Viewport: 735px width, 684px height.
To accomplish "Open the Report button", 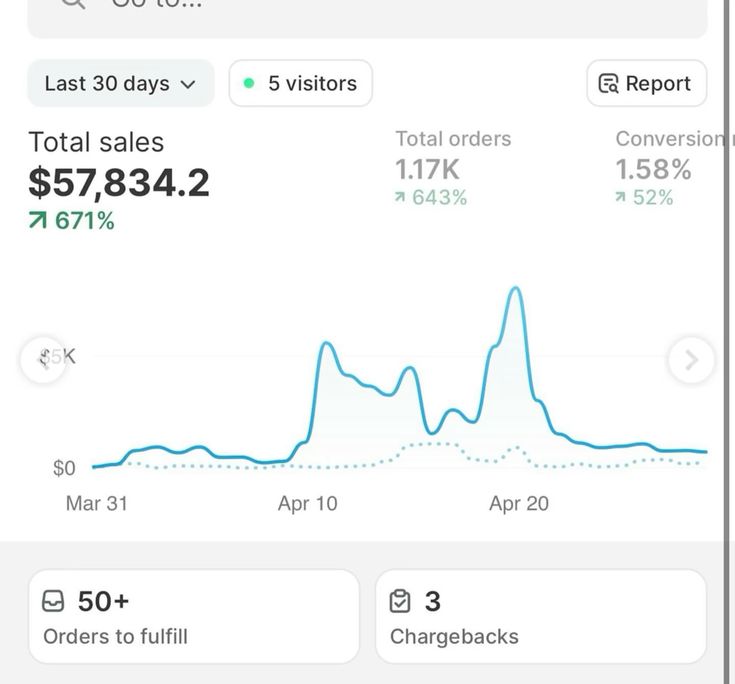I will (646, 84).
